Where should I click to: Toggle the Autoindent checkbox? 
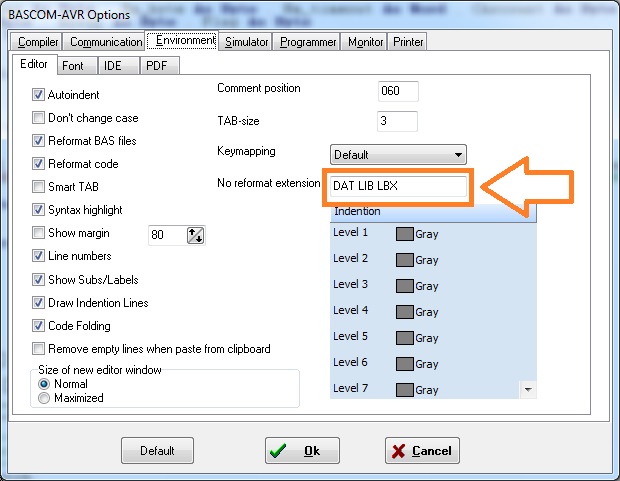coord(38,95)
